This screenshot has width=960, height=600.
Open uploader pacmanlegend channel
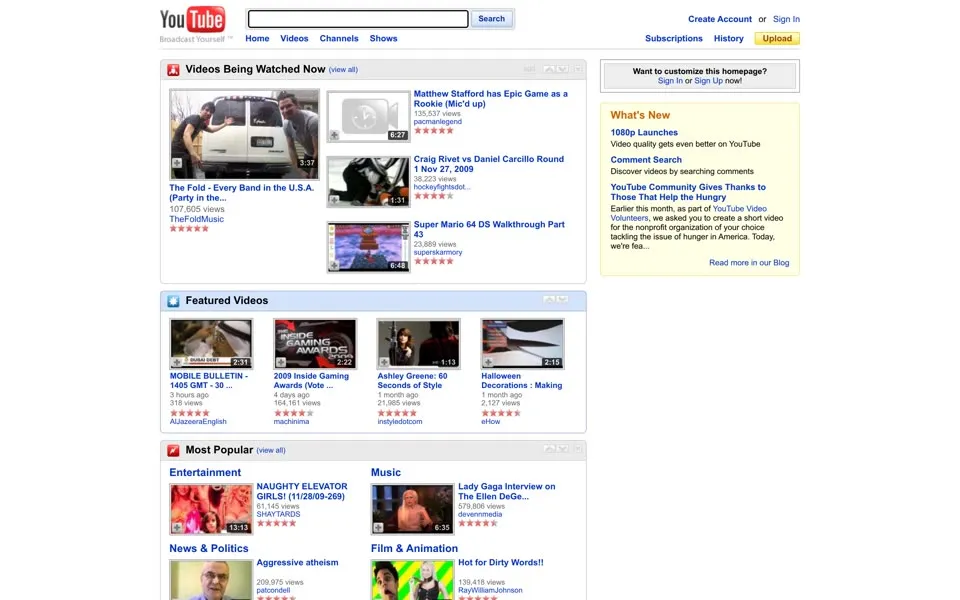[x=438, y=122]
